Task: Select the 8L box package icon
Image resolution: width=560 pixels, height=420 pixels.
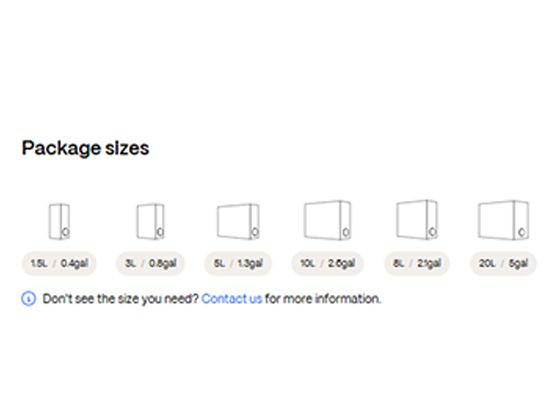Action: coord(417,220)
